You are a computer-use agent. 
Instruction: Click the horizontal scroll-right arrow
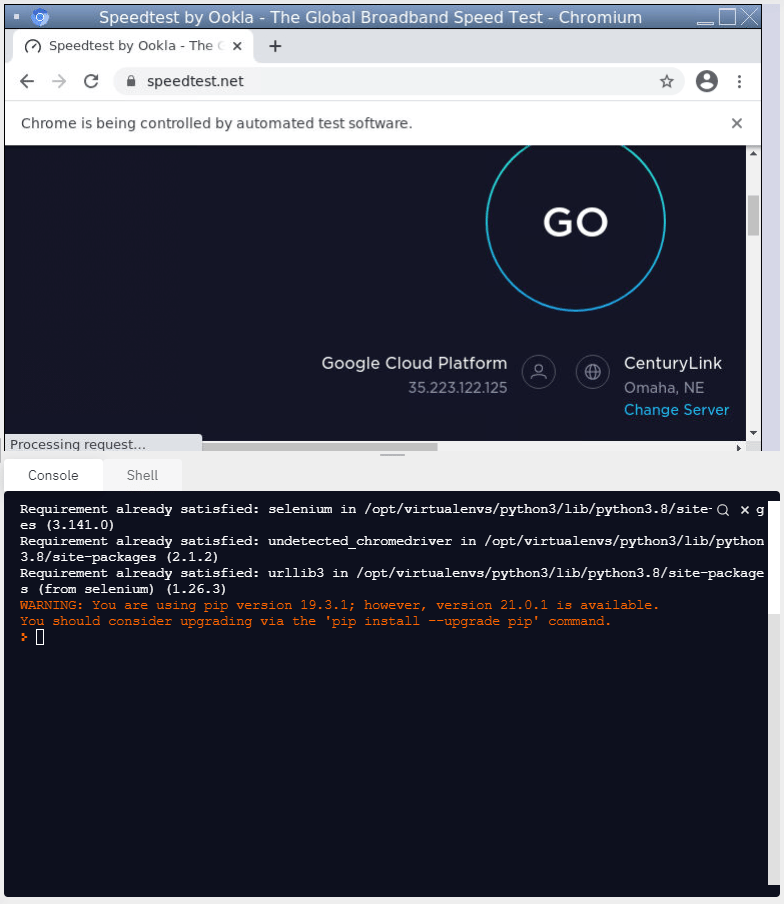click(739, 447)
